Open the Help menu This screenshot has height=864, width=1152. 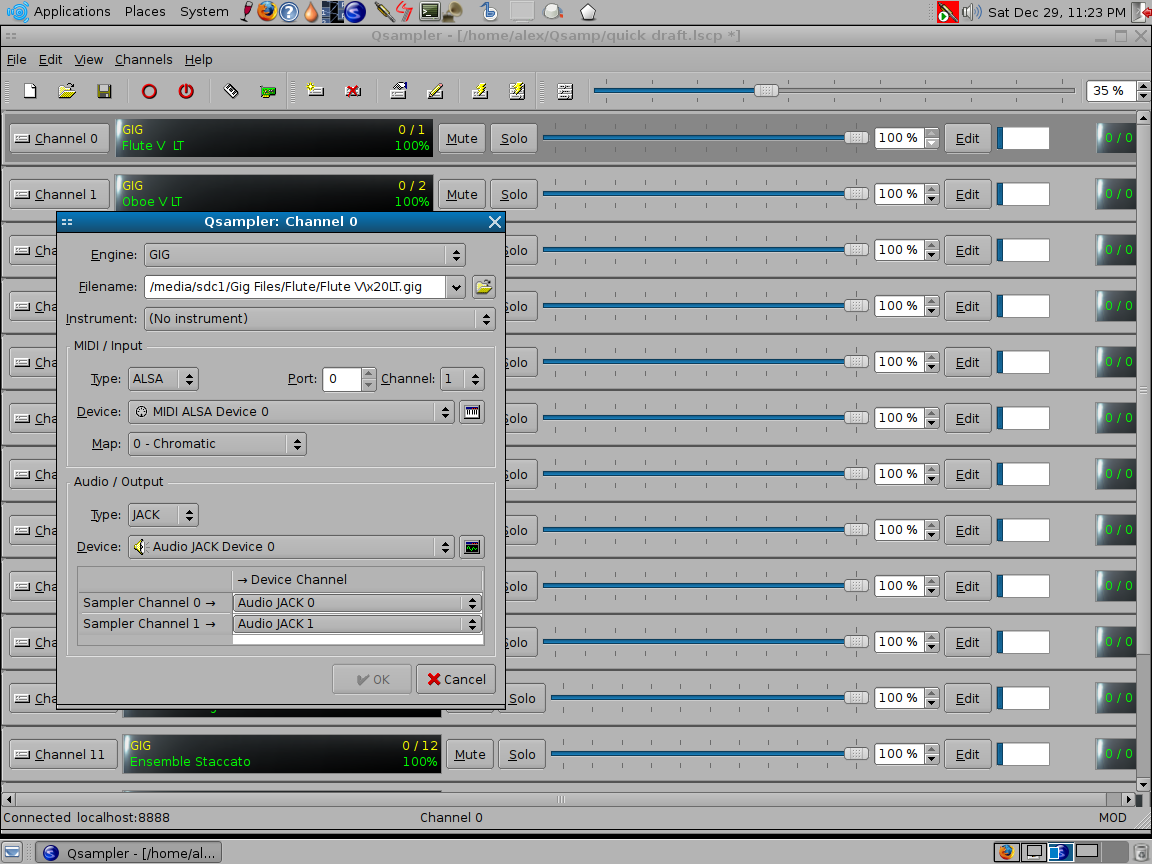coord(198,60)
